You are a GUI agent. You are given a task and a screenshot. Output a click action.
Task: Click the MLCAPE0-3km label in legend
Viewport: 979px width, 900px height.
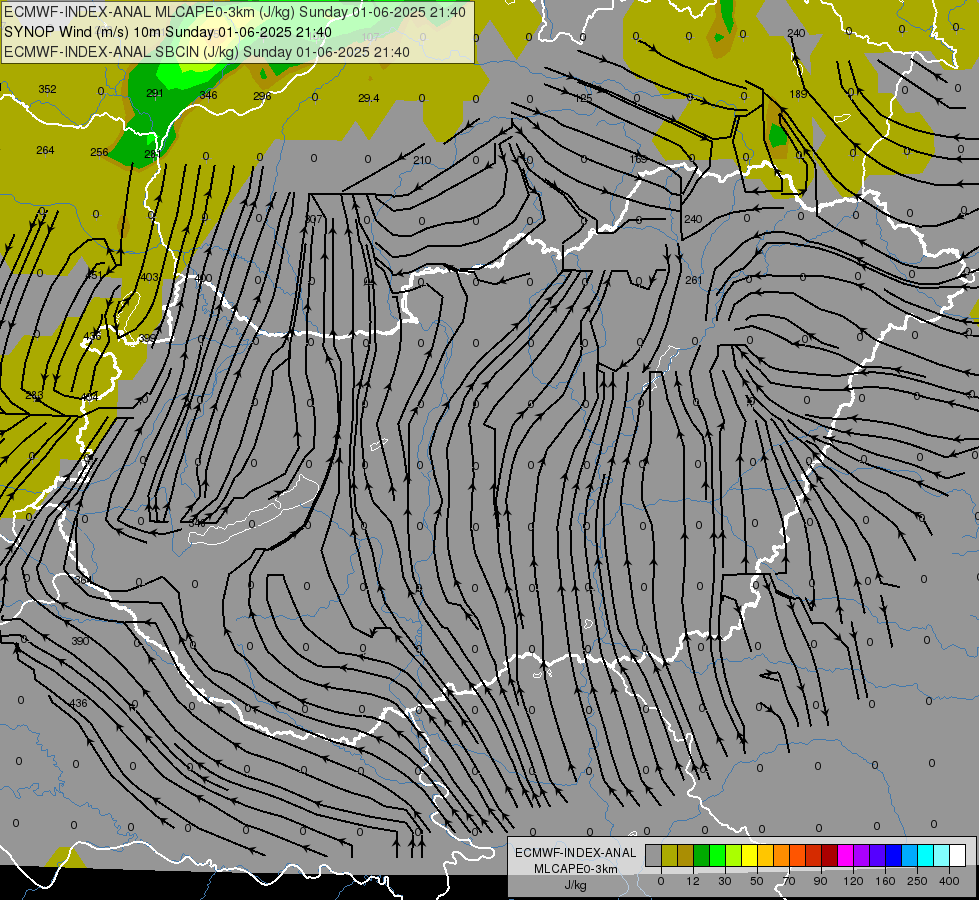576,869
